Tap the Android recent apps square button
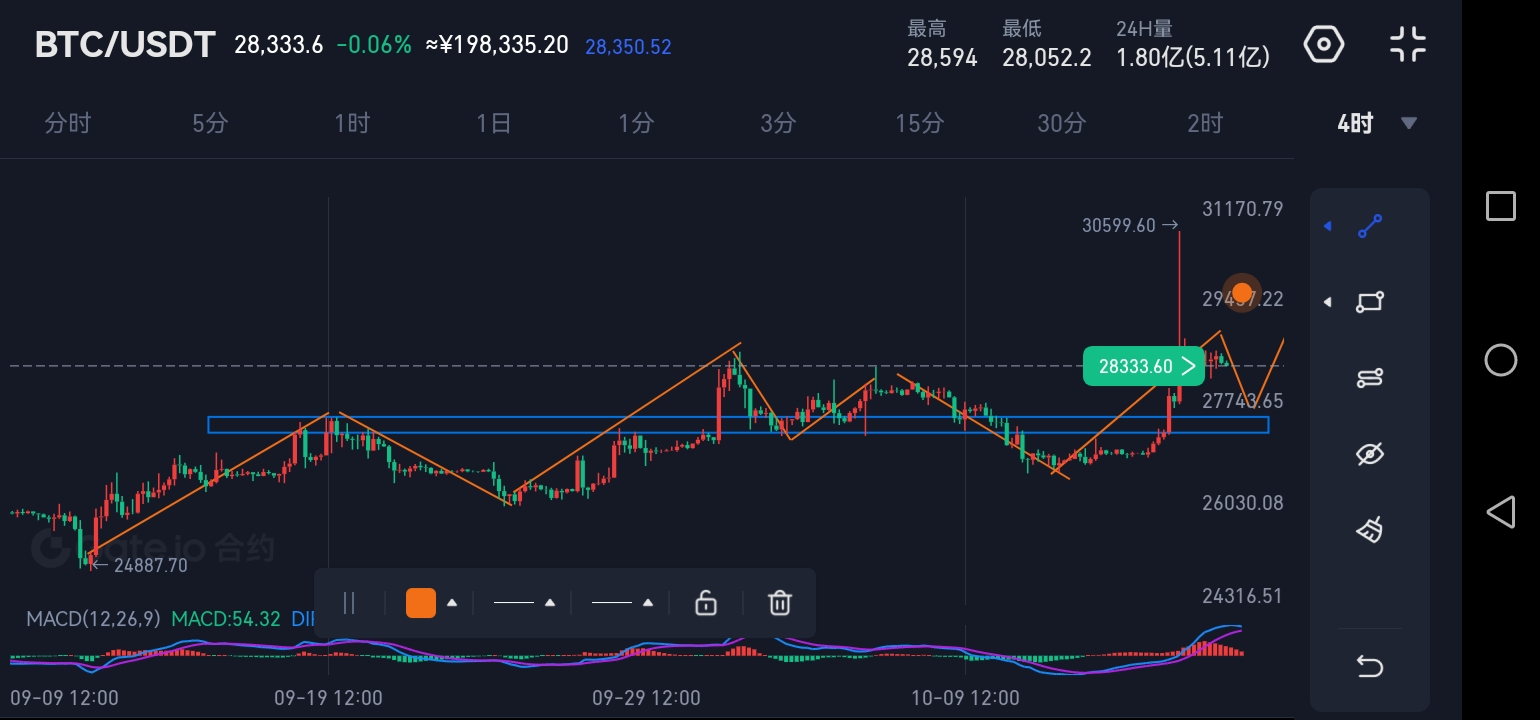 point(1501,206)
